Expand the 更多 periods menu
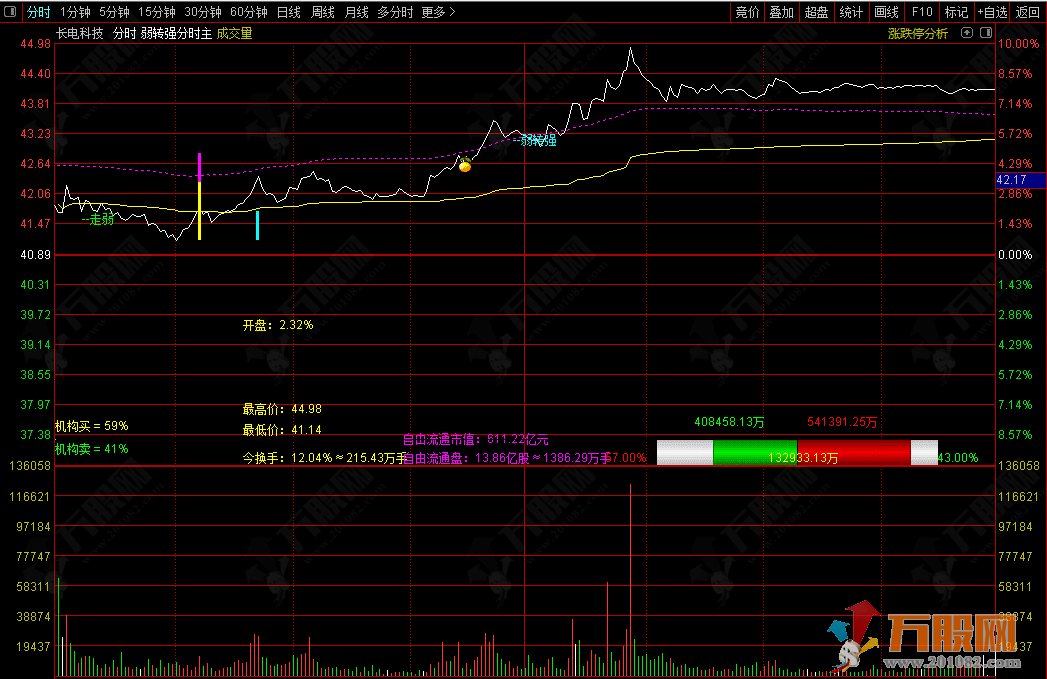Image resolution: width=1047 pixels, height=679 pixels. pos(437,12)
